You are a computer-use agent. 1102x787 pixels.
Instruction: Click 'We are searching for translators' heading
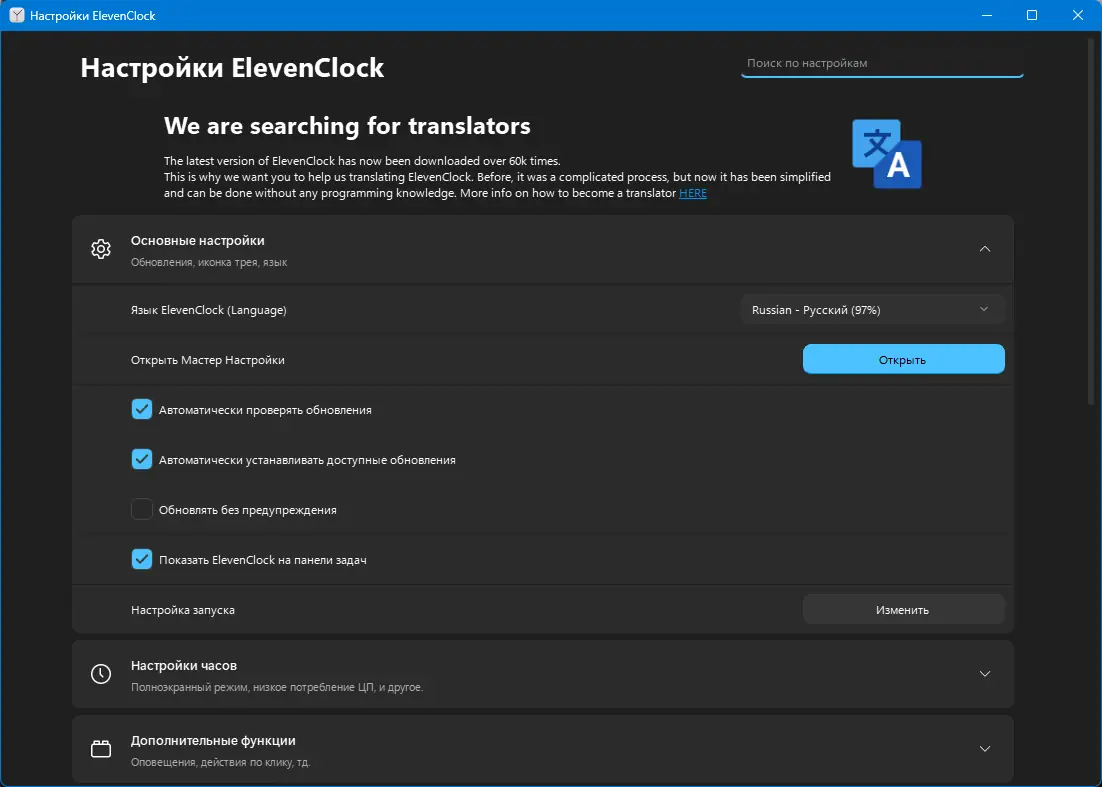[x=347, y=126]
